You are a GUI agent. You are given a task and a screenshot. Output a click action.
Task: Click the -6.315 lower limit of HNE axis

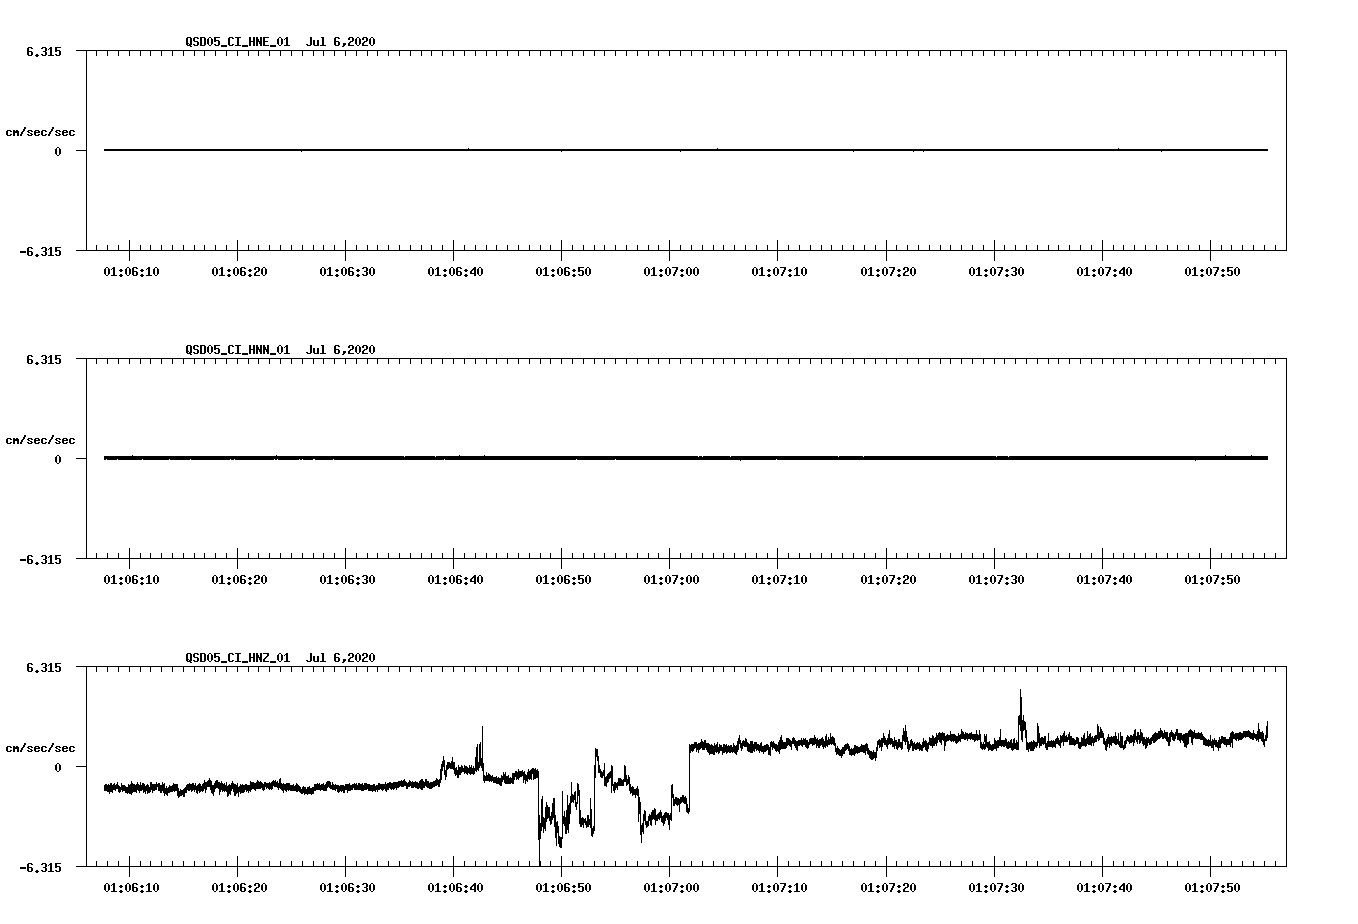pos(40,251)
